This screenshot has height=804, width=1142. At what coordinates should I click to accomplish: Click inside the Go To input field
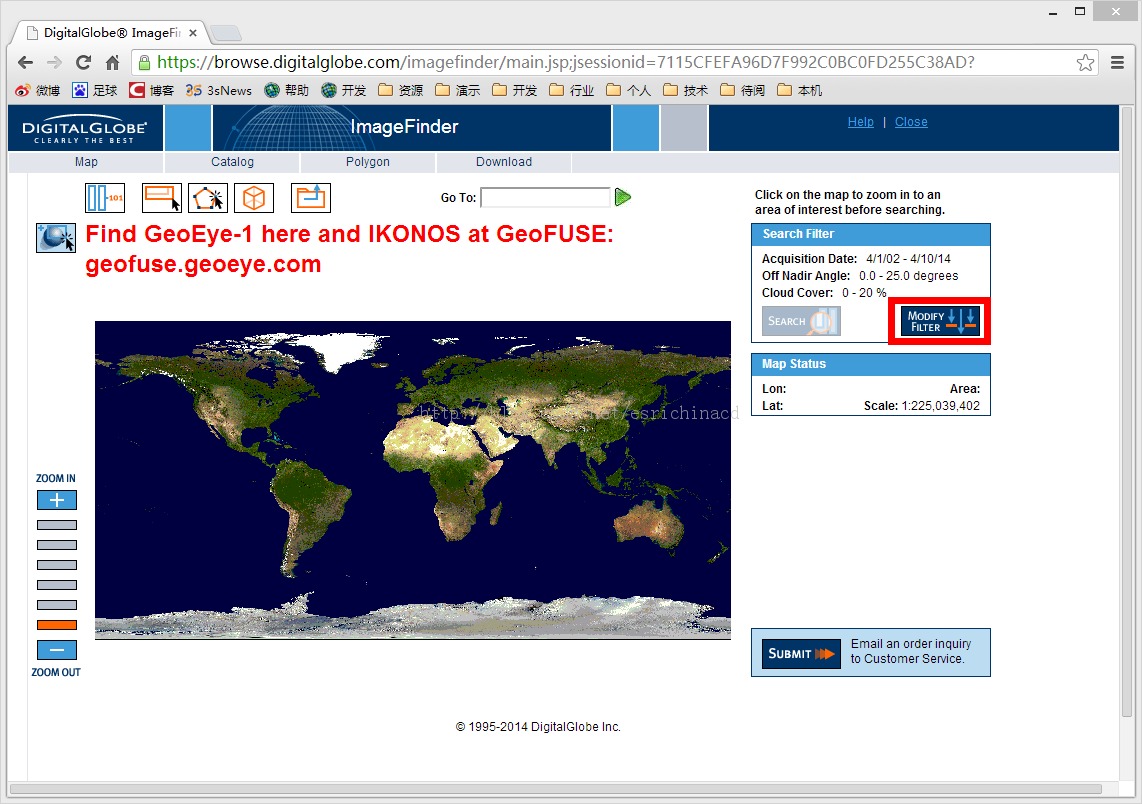[x=545, y=197]
